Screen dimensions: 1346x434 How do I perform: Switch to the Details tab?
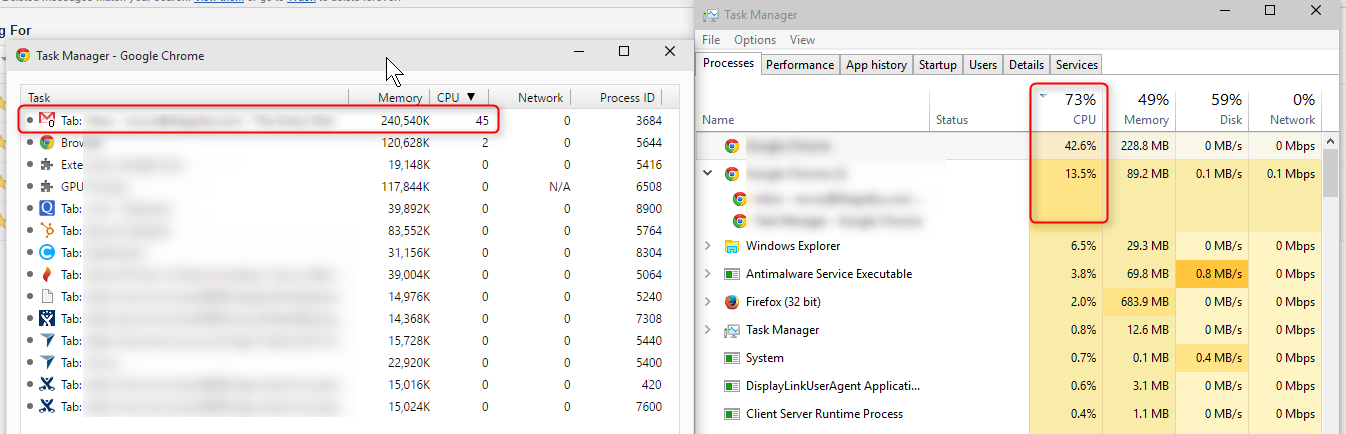(x=1026, y=65)
